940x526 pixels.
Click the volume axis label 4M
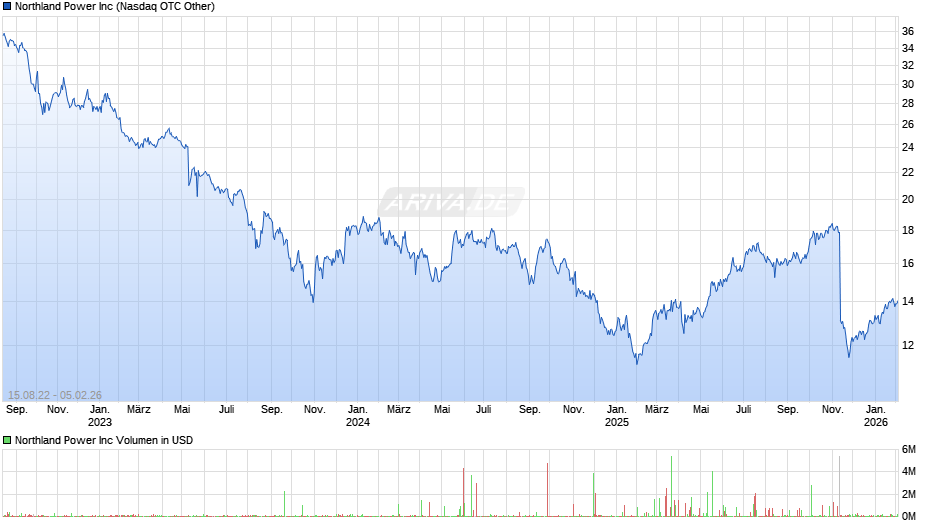tap(909, 471)
